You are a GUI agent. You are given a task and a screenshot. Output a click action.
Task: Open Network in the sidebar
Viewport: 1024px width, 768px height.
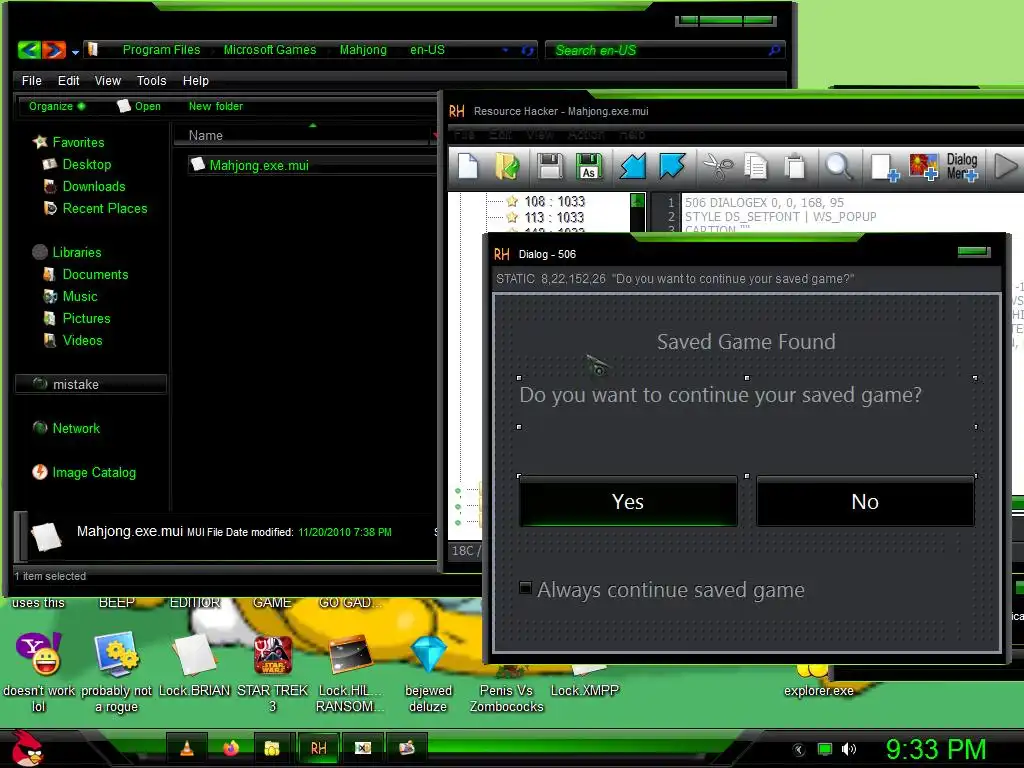(66, 428)
